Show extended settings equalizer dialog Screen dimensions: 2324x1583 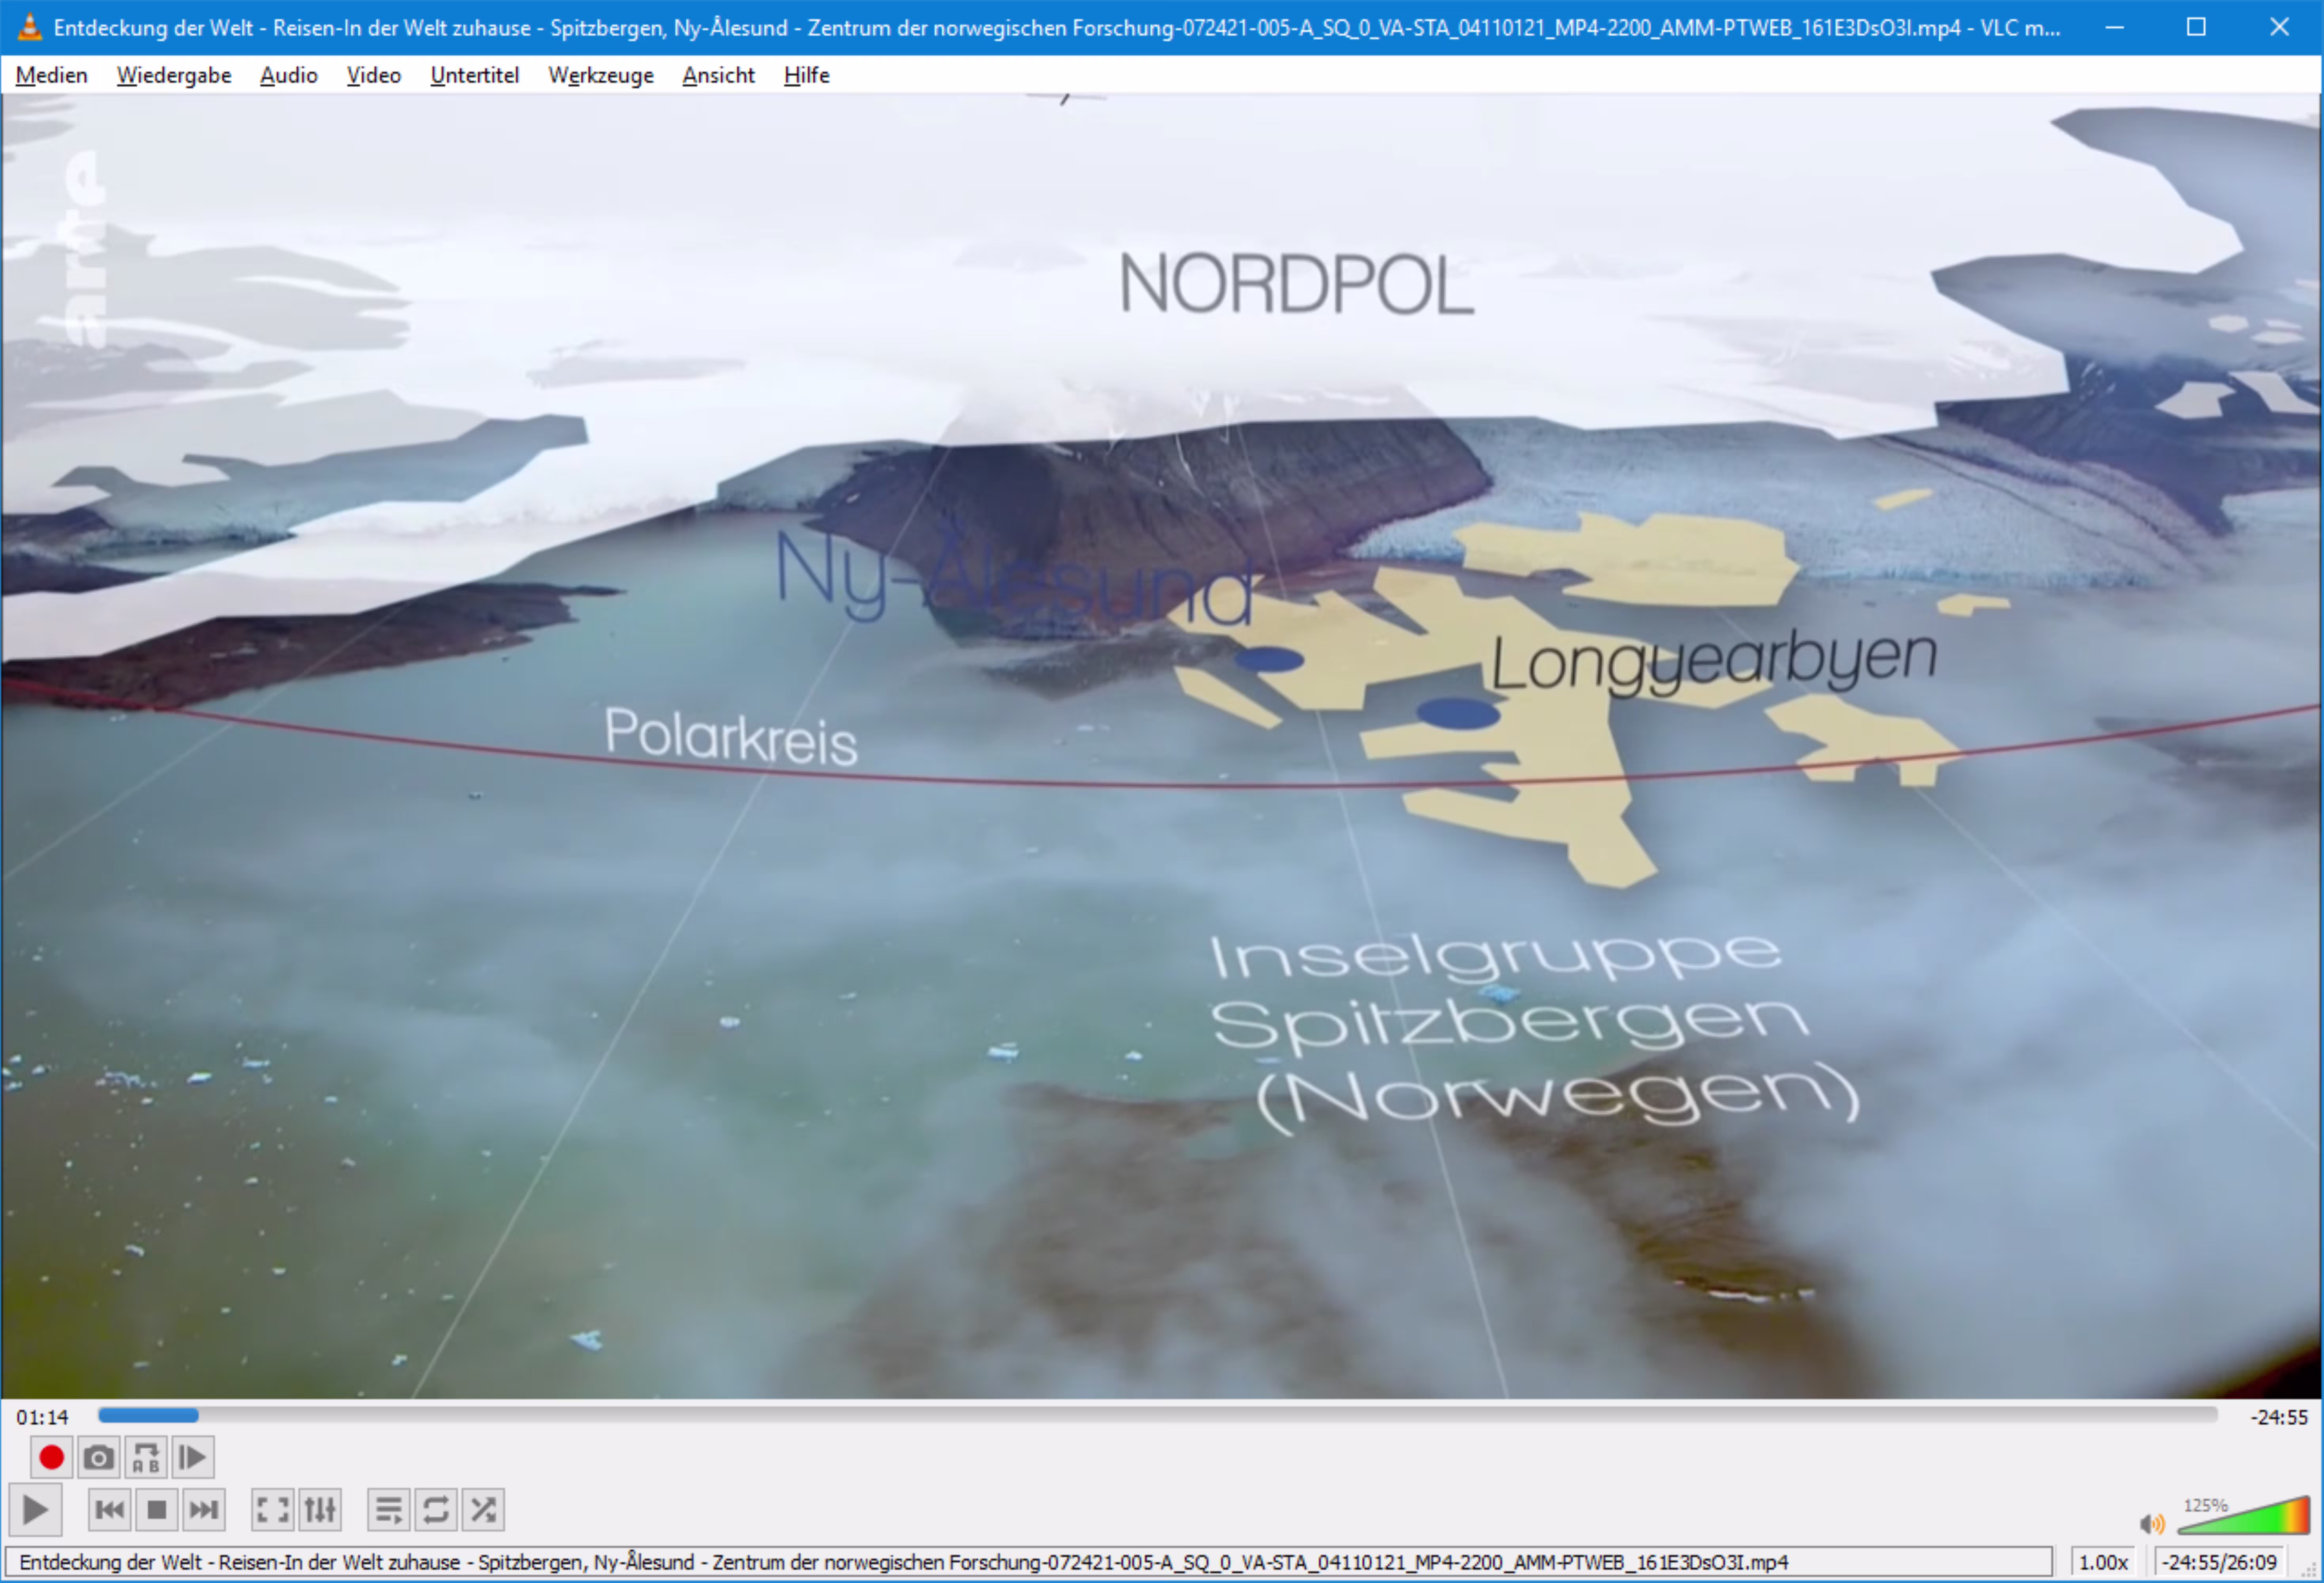320,1509
